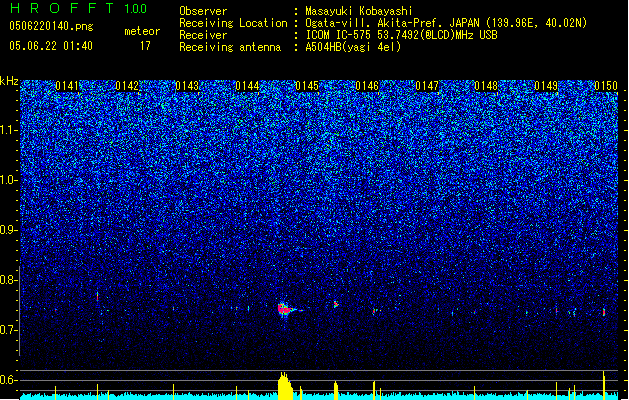This screenshot has height=400, width=629.
Task: Click the 0149 time marker
Action: (546, 86)
